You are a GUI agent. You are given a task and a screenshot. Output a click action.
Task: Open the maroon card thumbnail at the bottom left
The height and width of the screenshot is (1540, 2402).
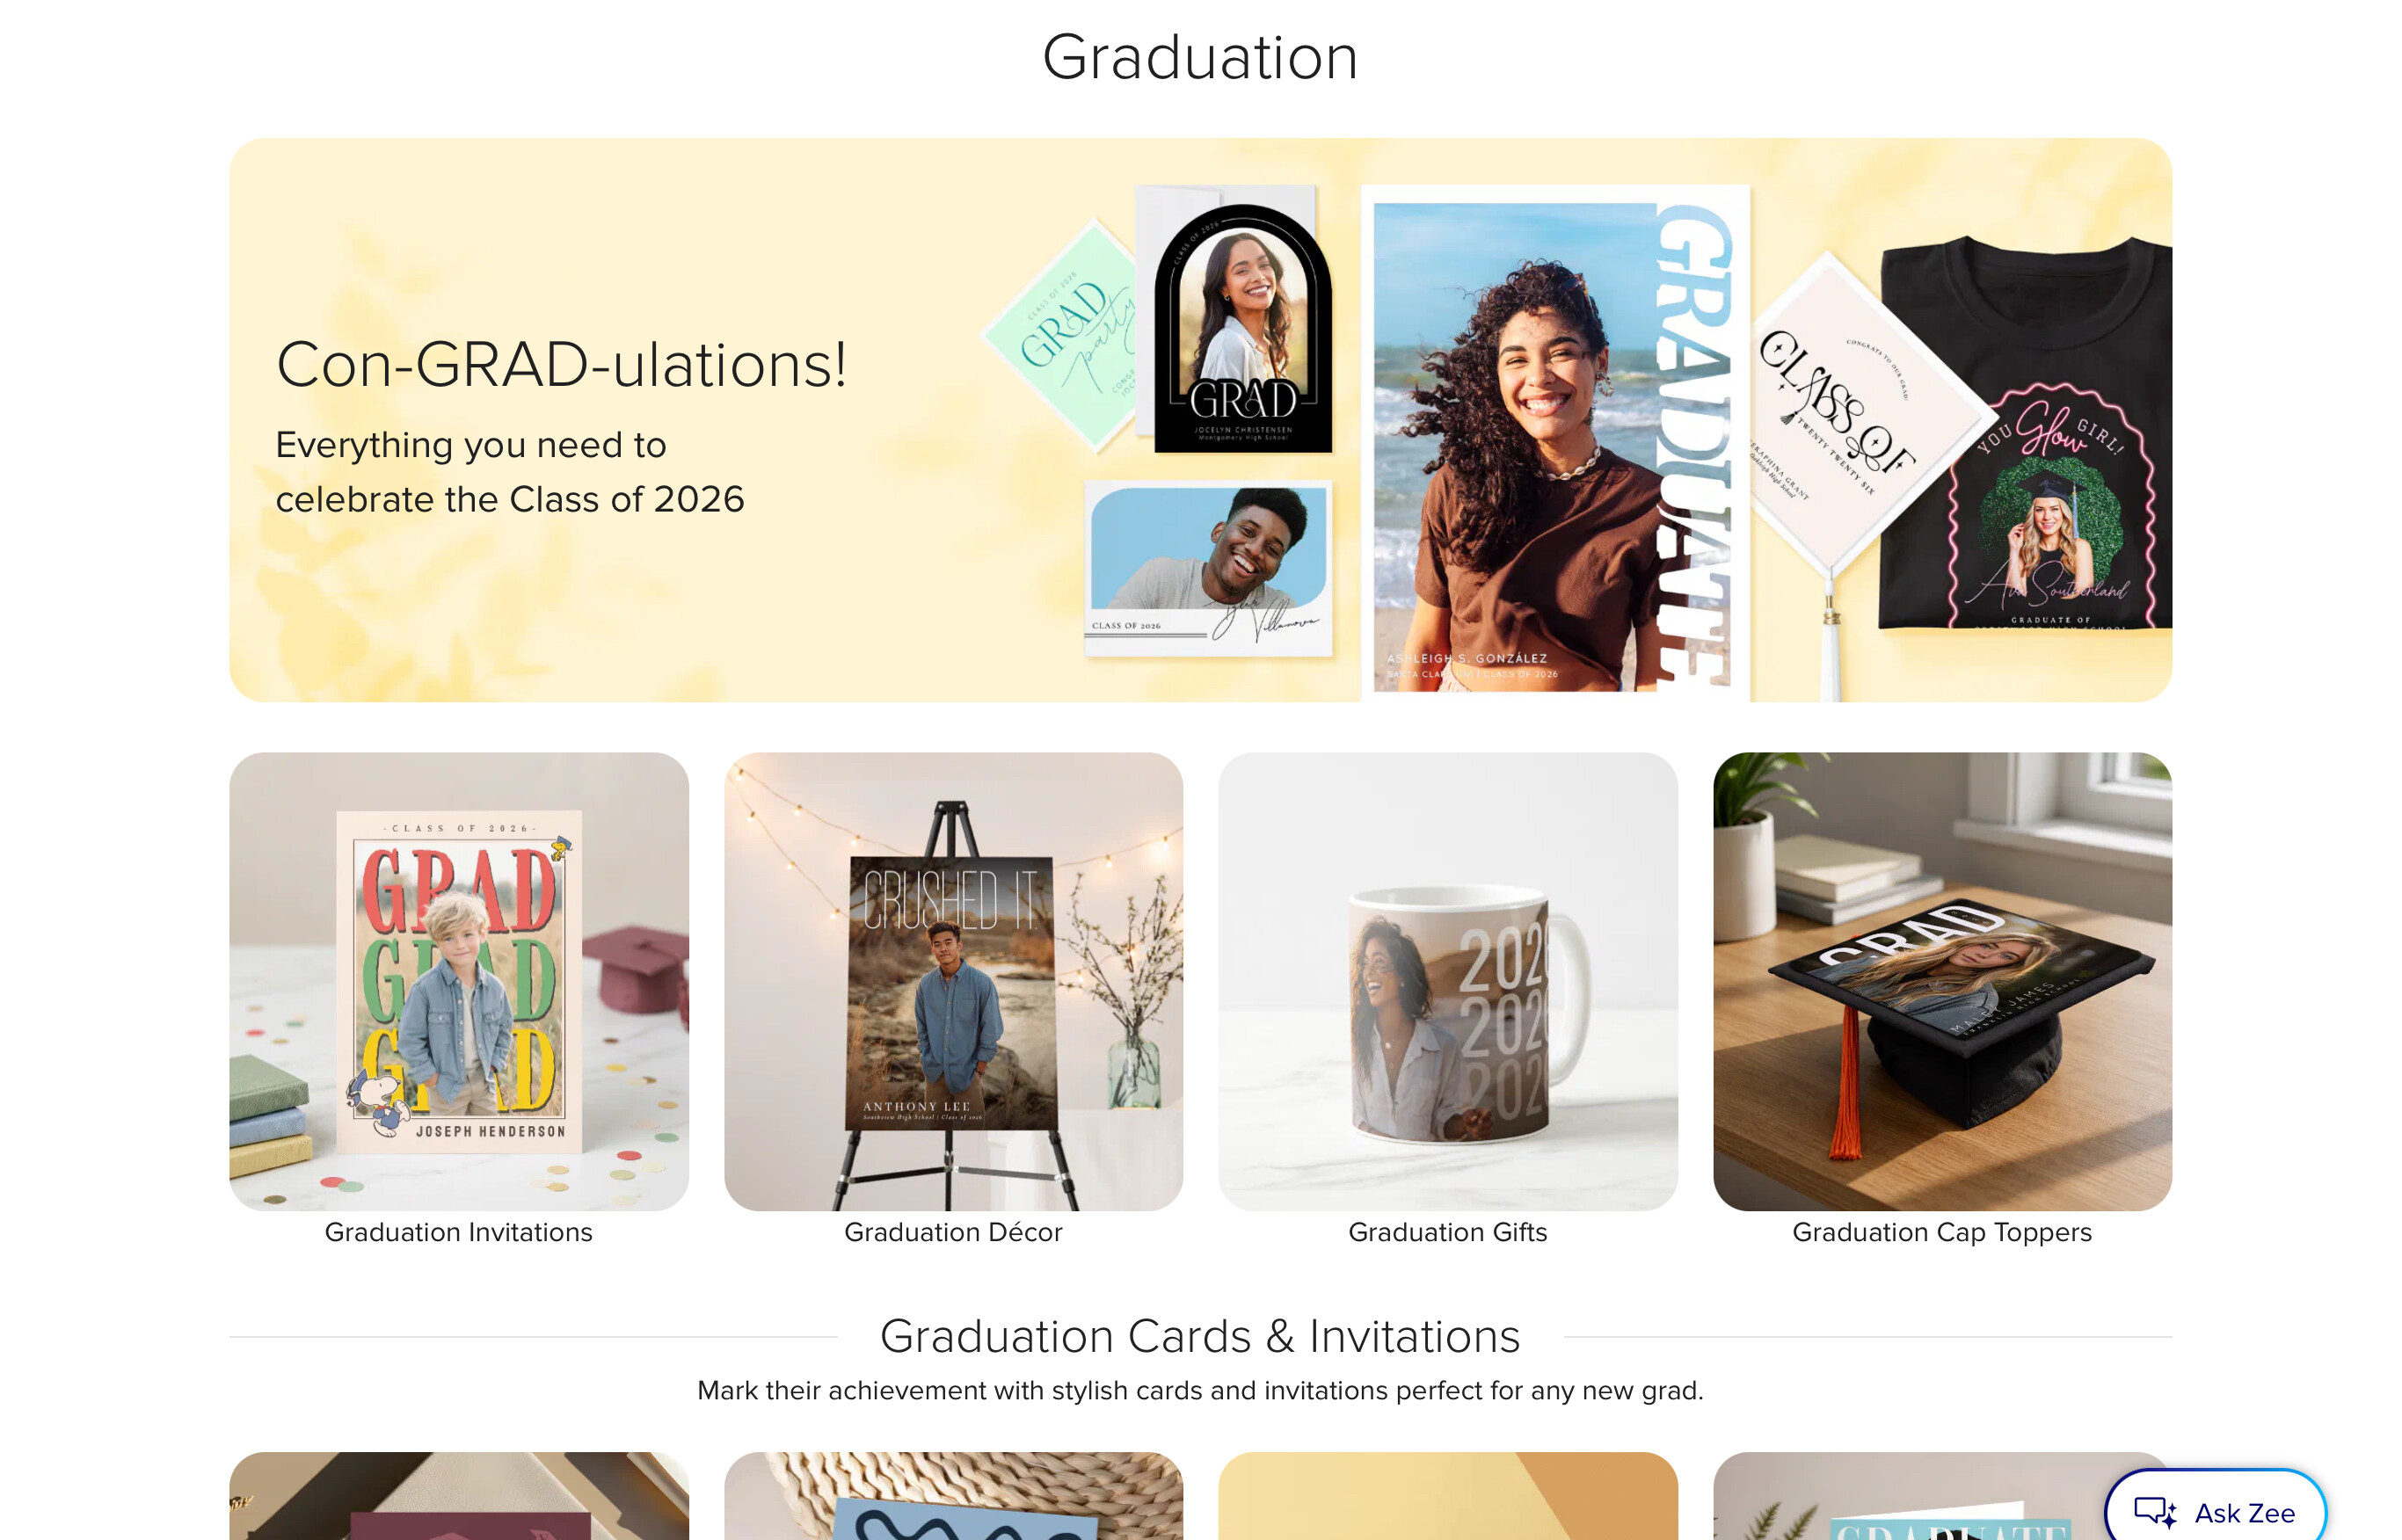click(459, 1496)
